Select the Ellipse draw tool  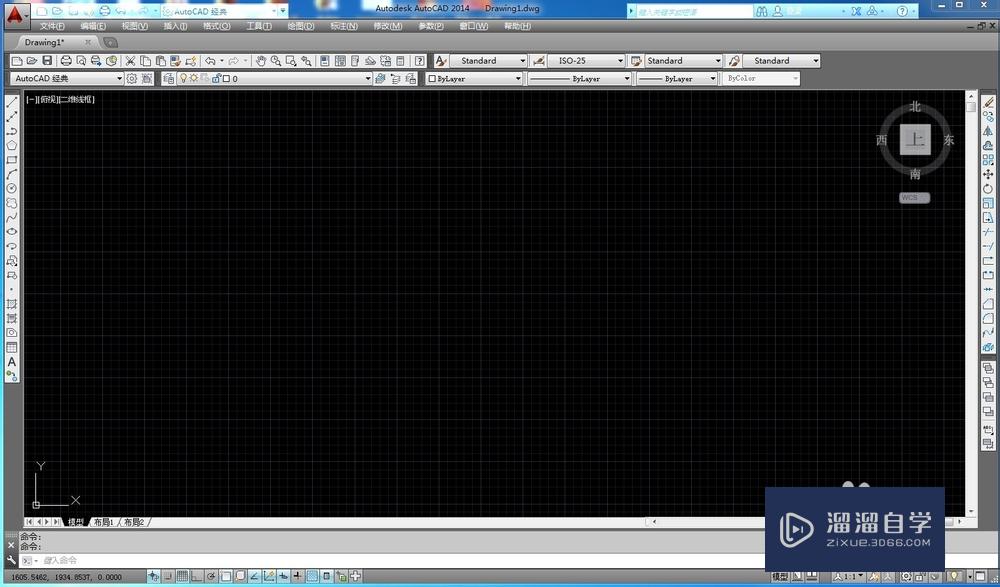pos(11,232)
